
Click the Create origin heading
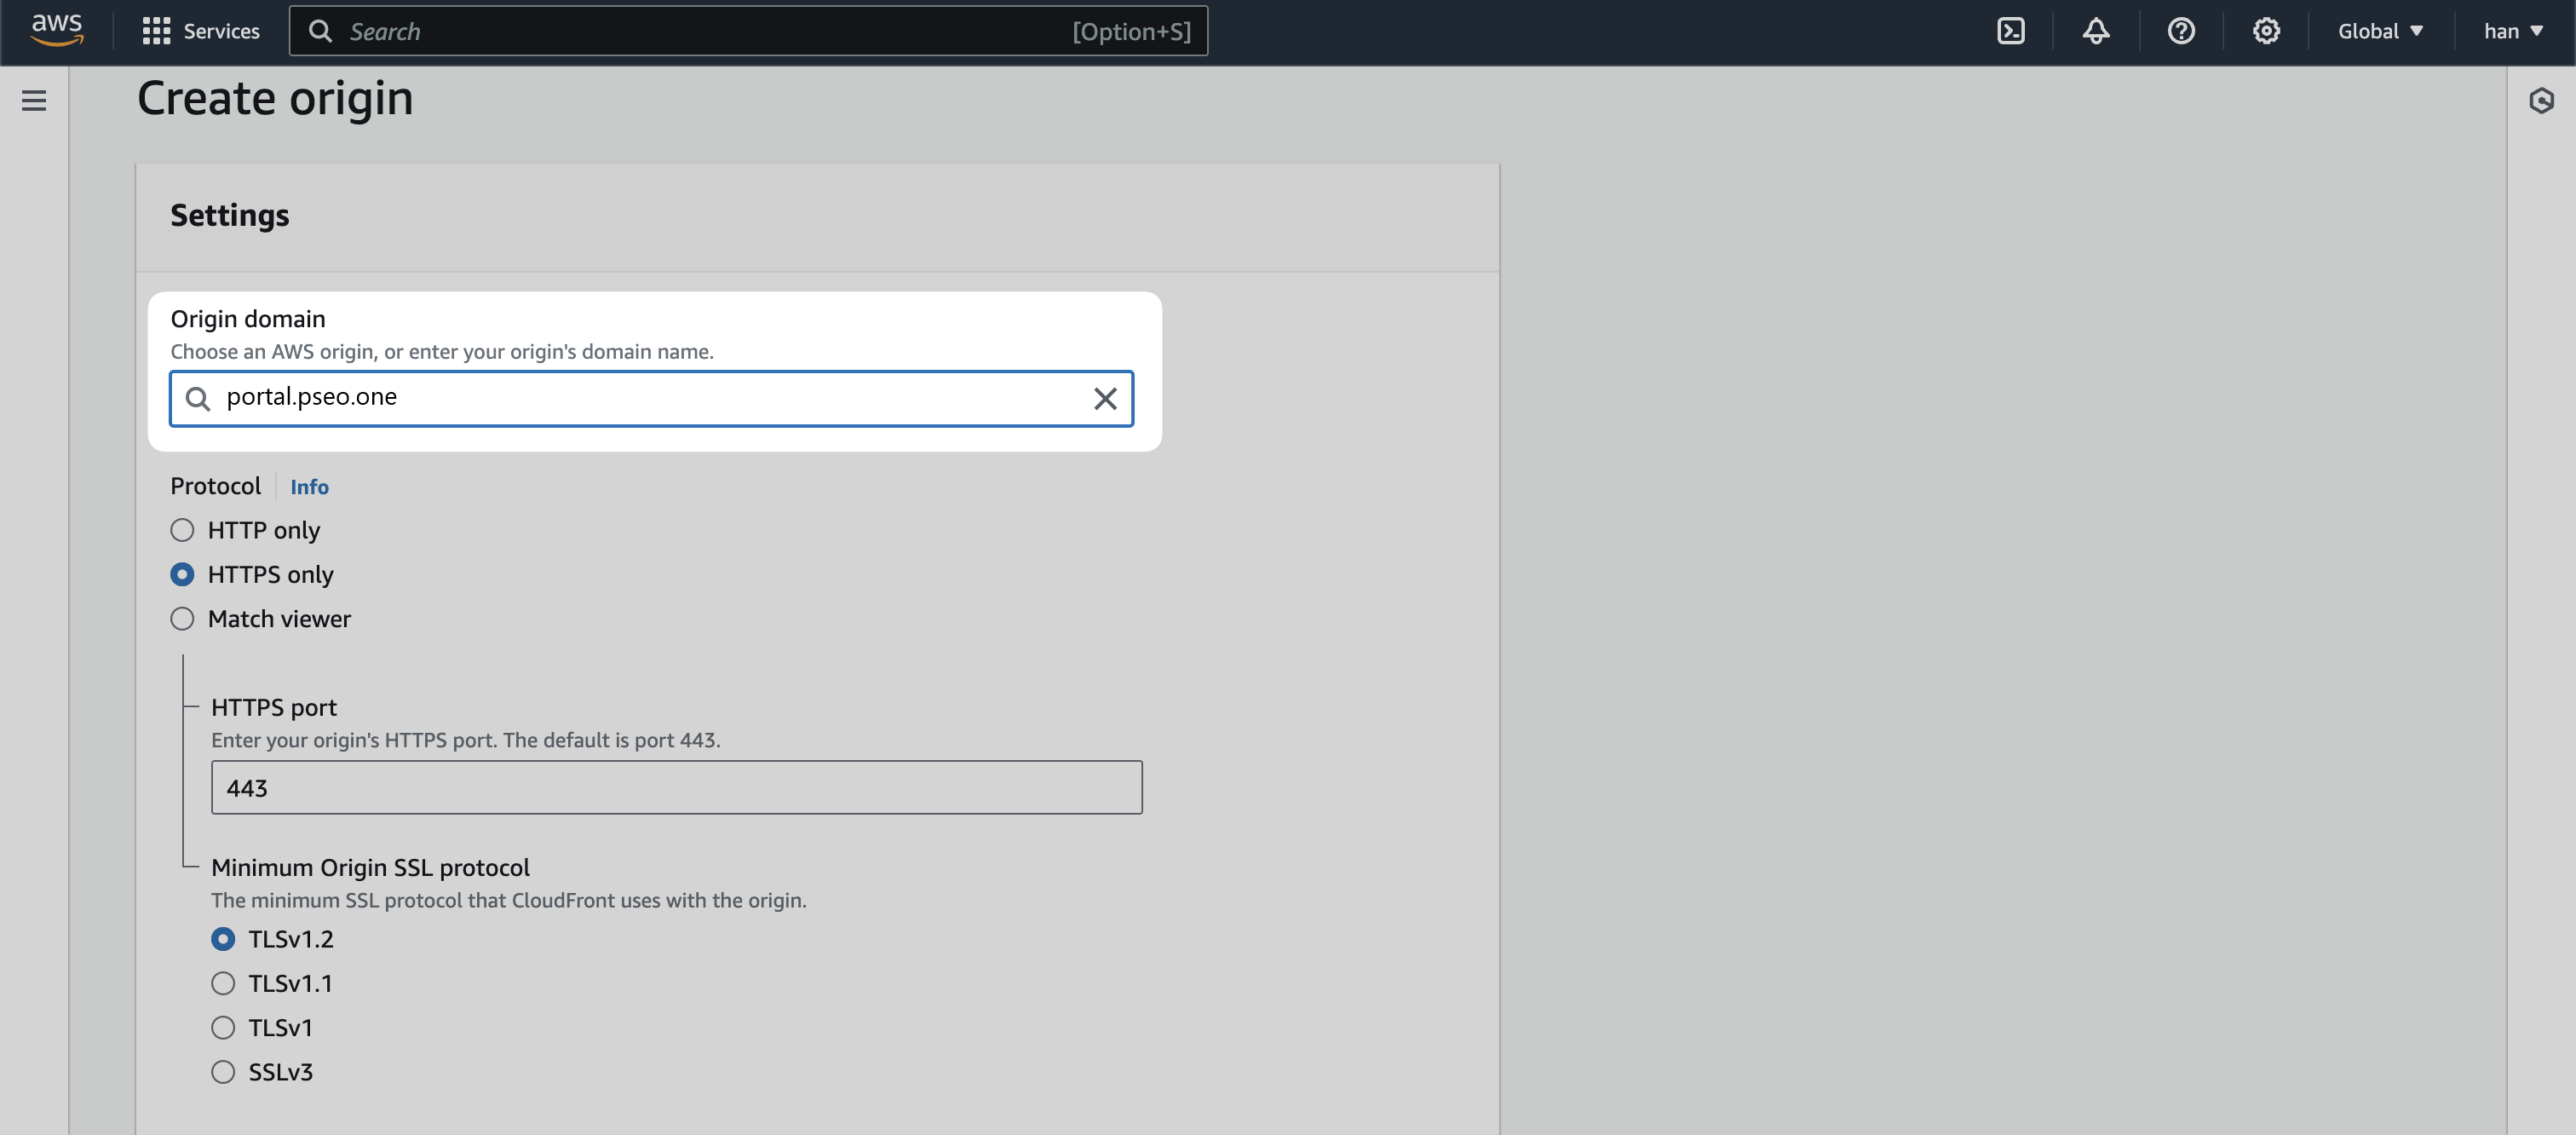pos(275,98)
